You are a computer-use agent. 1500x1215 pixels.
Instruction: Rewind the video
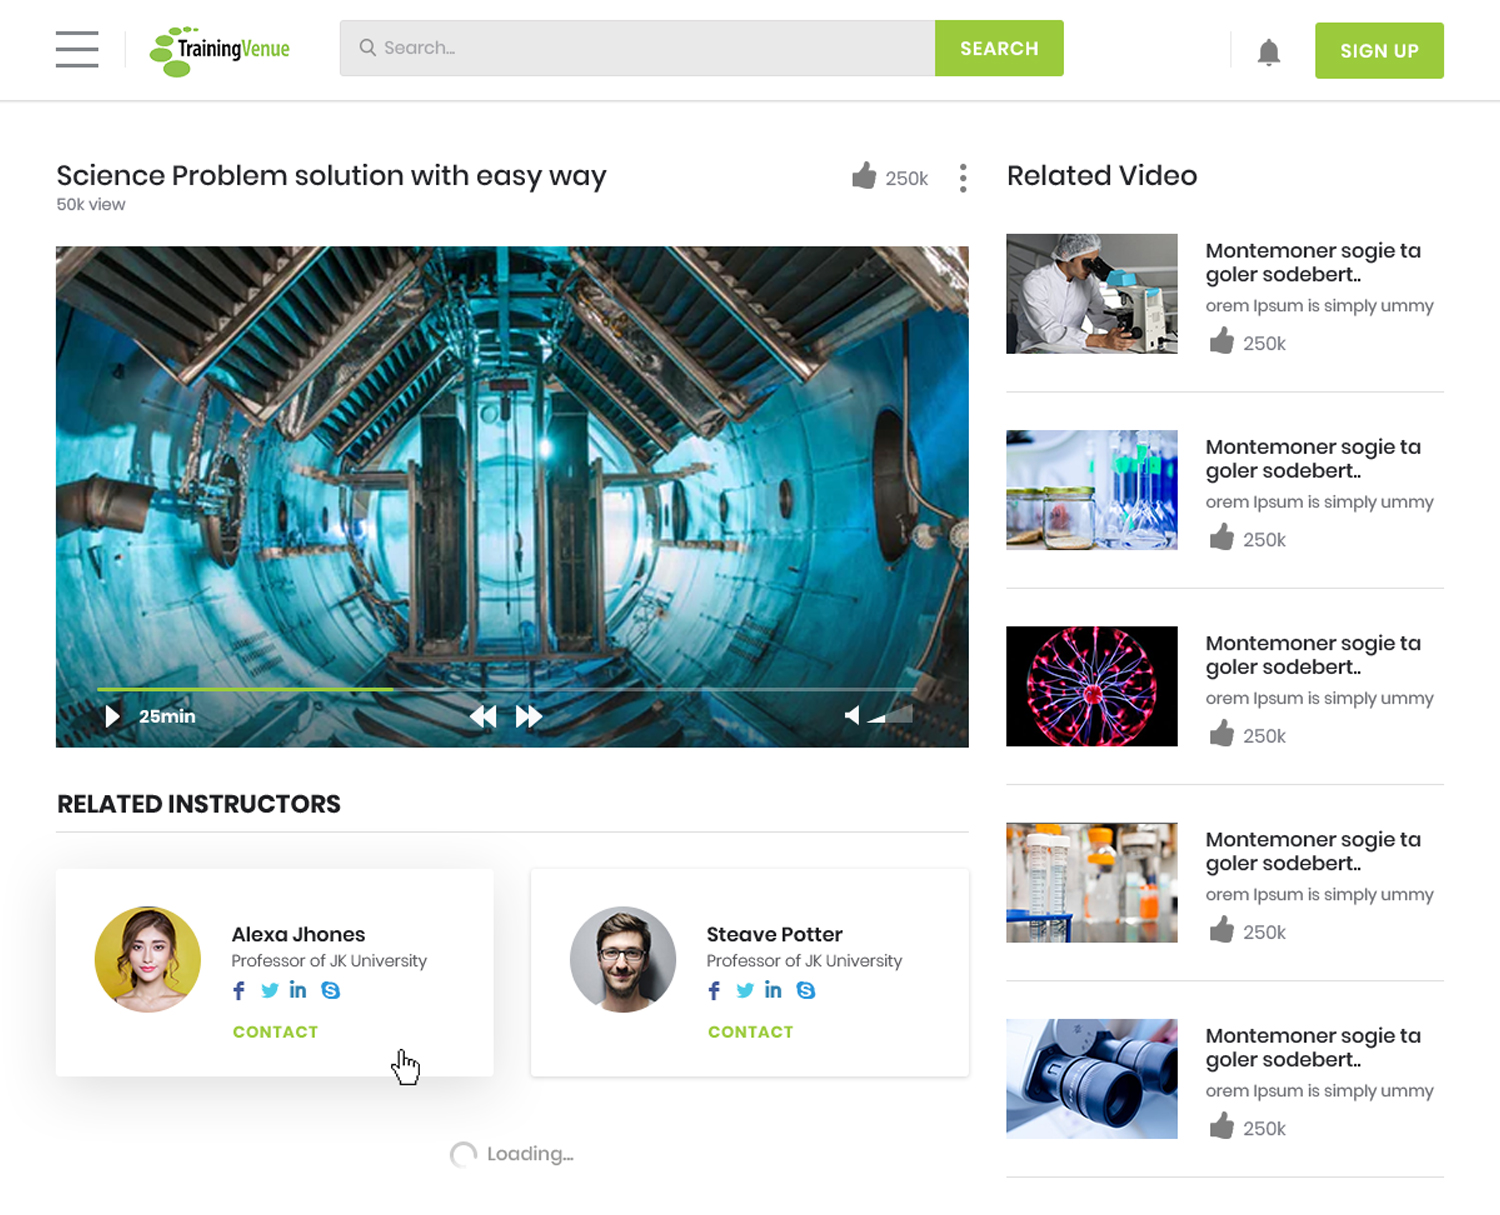(483, 716)
